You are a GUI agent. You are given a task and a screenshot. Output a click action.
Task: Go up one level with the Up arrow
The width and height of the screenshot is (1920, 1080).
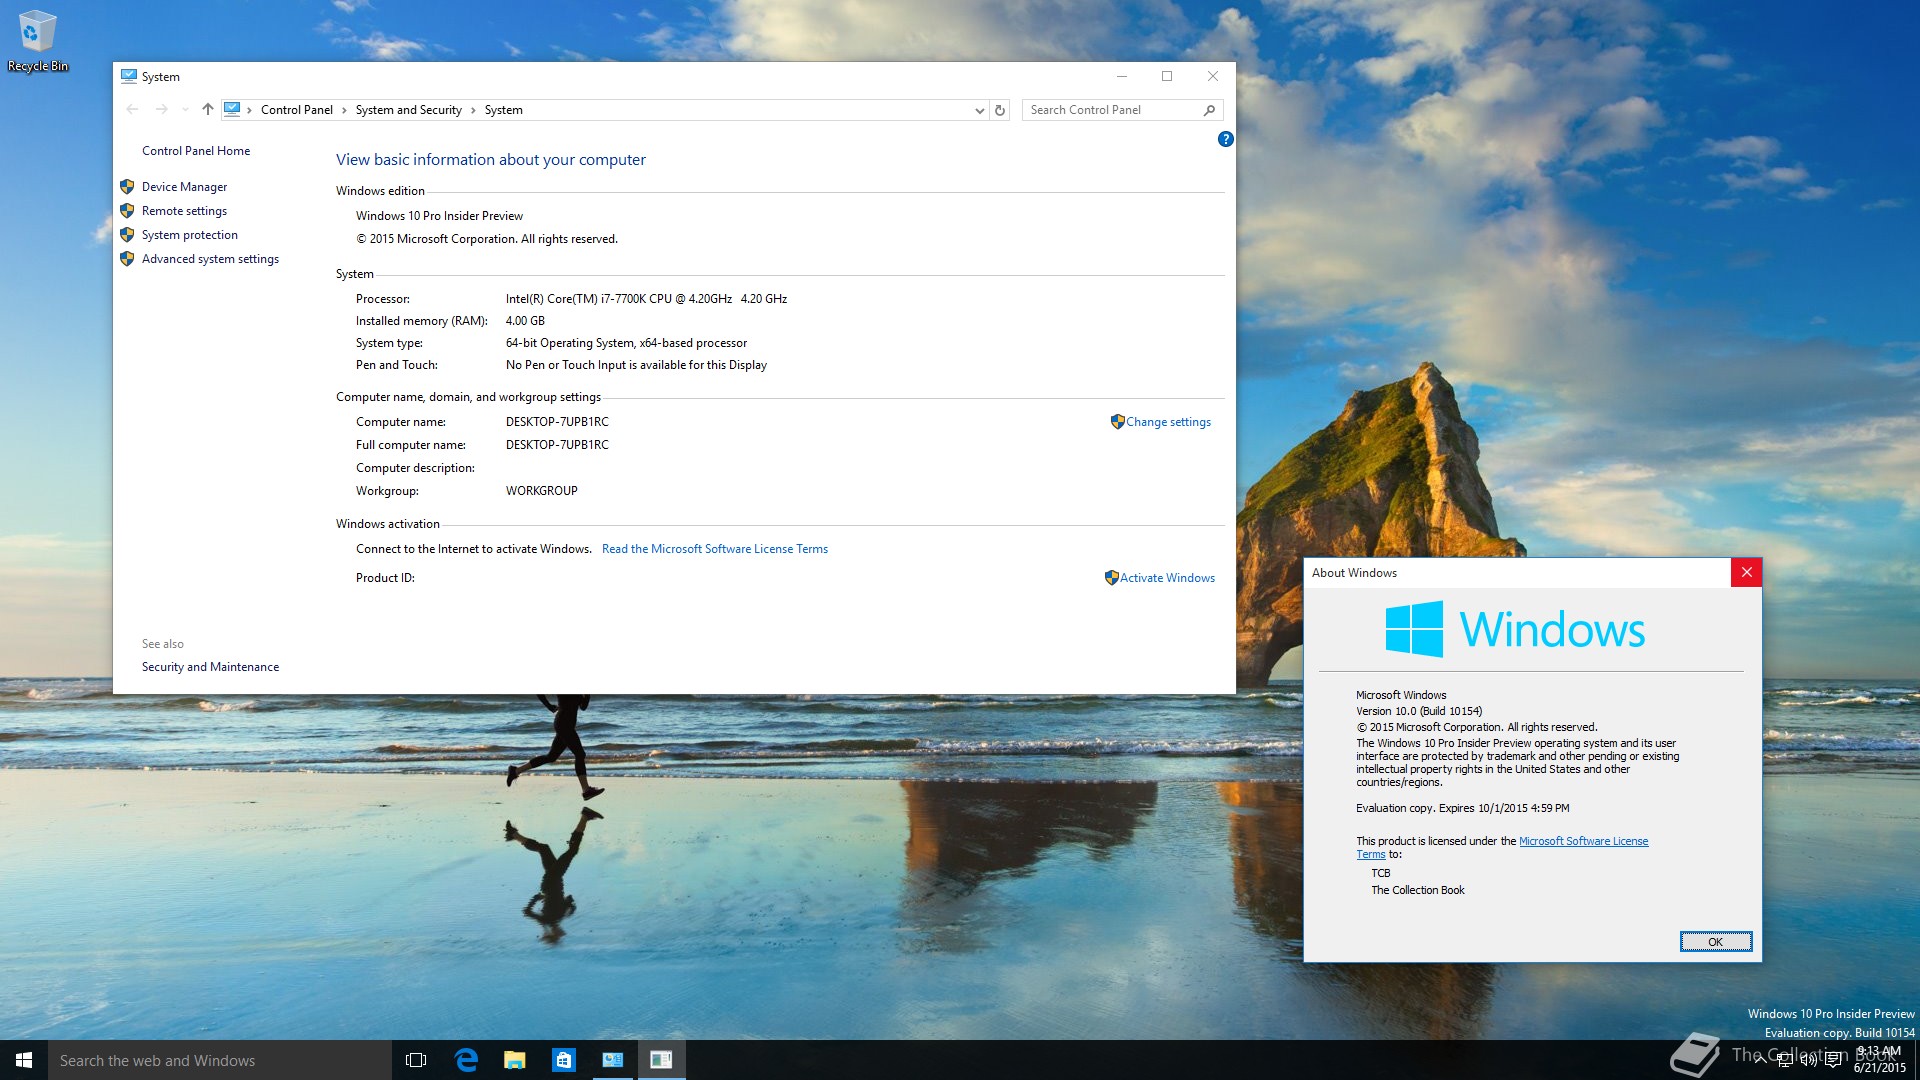tap(207, 109)
